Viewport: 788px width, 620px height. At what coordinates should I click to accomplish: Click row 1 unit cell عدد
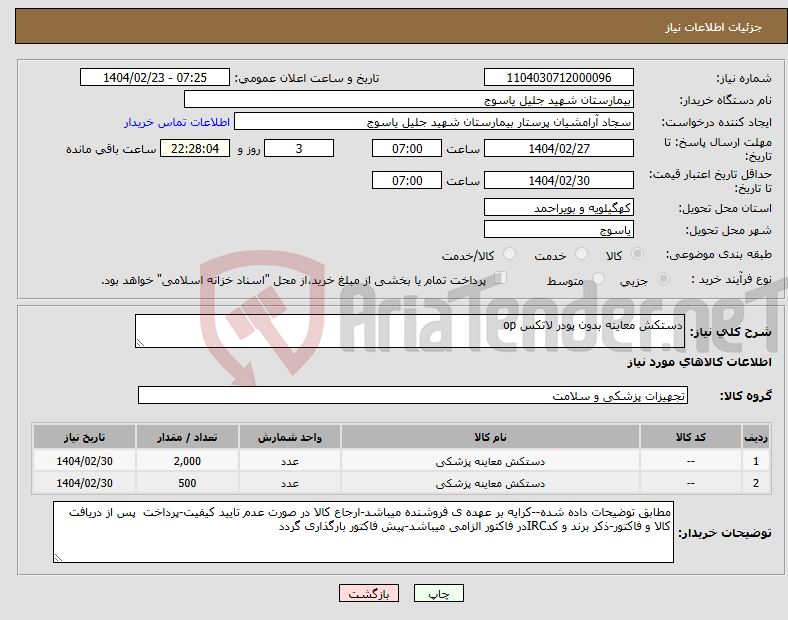289,461
